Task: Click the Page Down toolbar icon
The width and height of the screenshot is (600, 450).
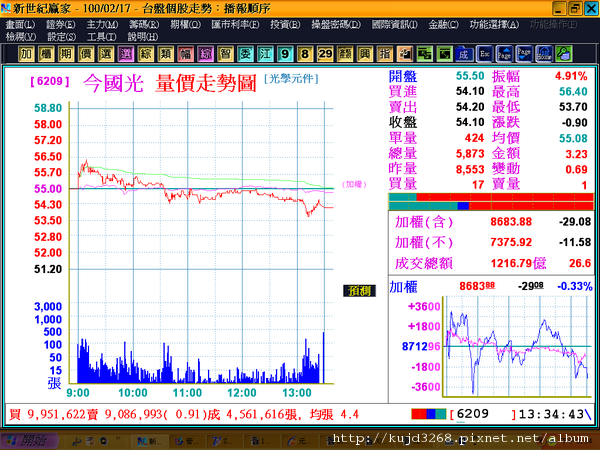Action: click(524, 54)
